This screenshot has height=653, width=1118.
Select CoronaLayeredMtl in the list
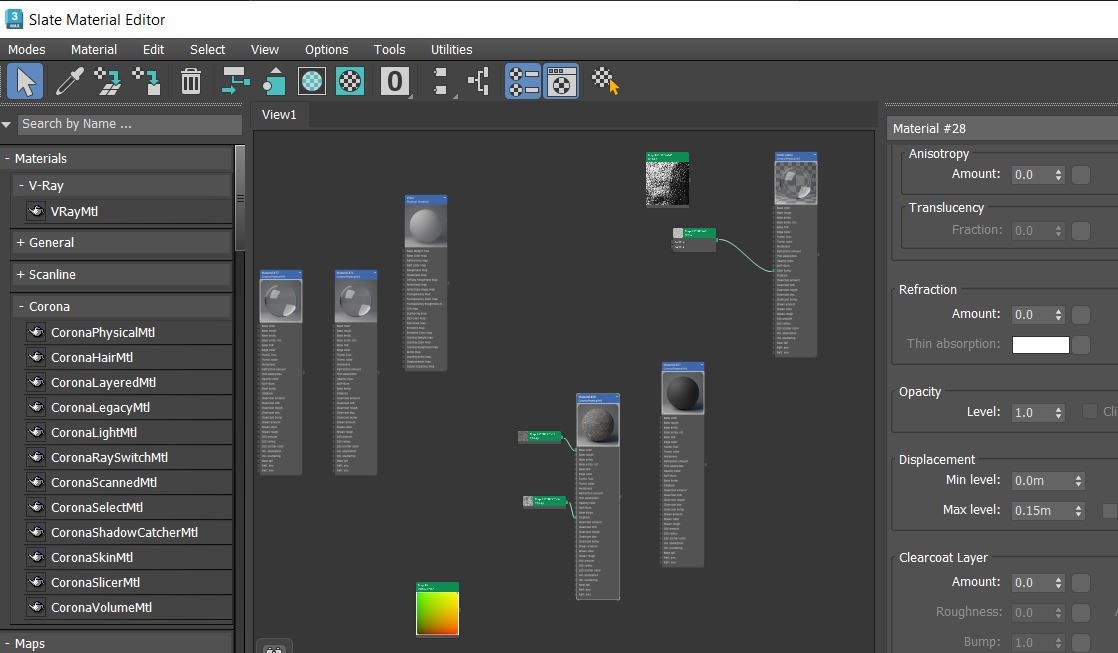tap(129, 382)
